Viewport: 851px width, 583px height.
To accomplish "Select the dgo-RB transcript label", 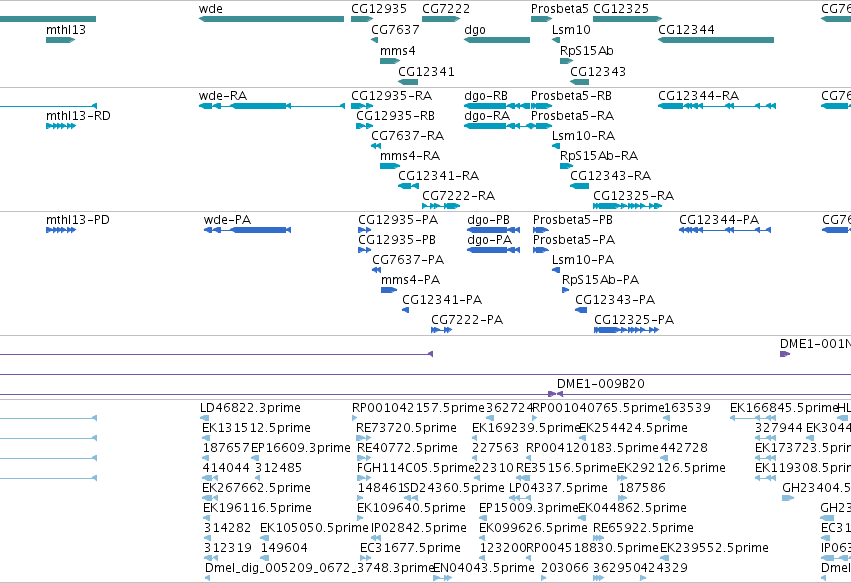I will [x=486, y=96].
